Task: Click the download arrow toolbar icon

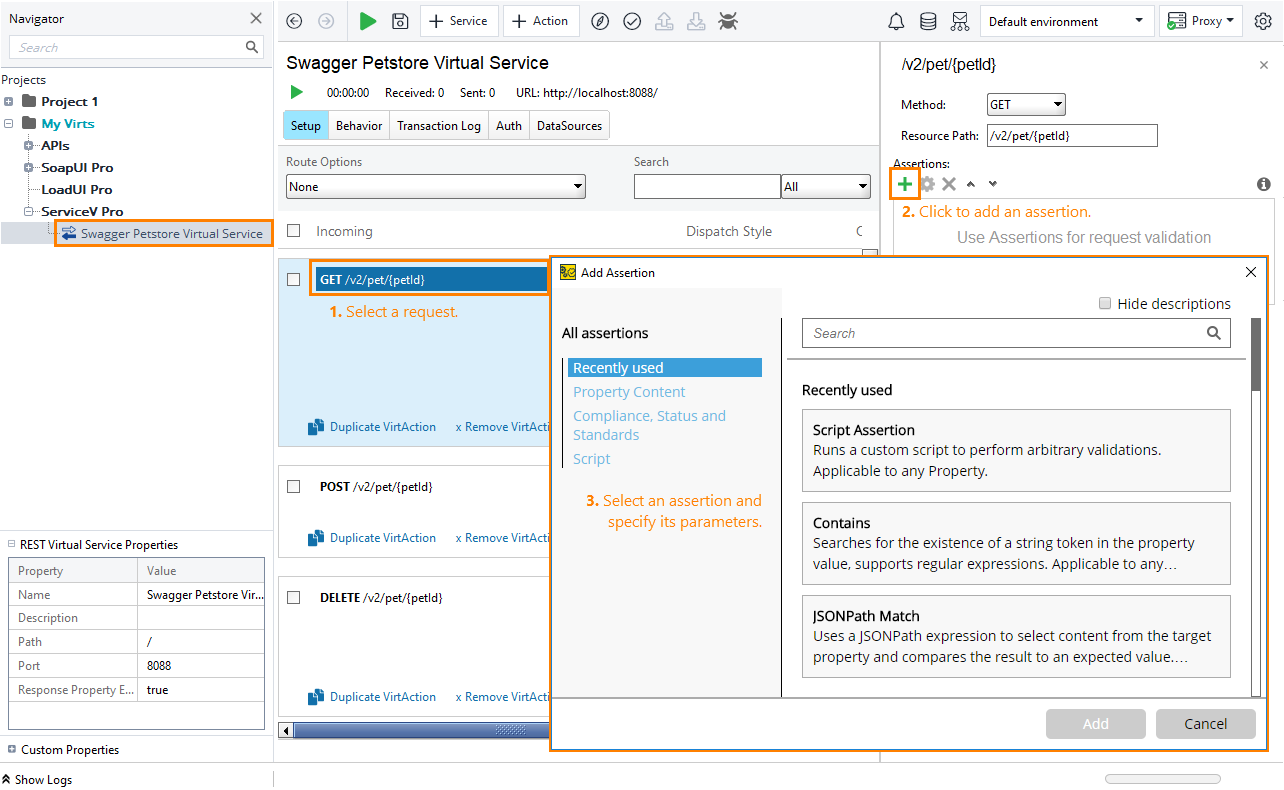Action: click(697, 21)
